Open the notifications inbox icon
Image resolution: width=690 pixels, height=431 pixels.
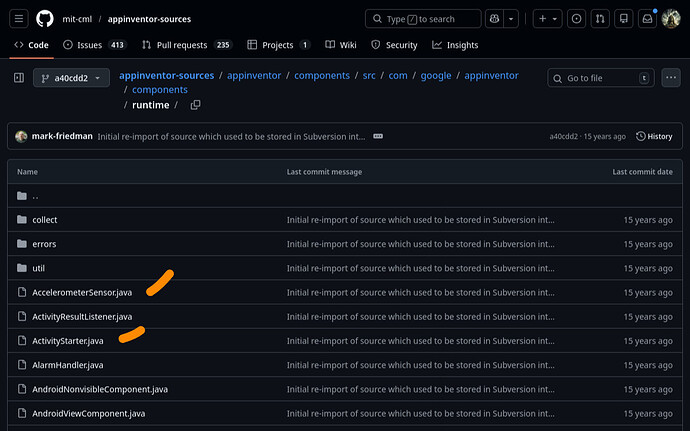(646, 19)
